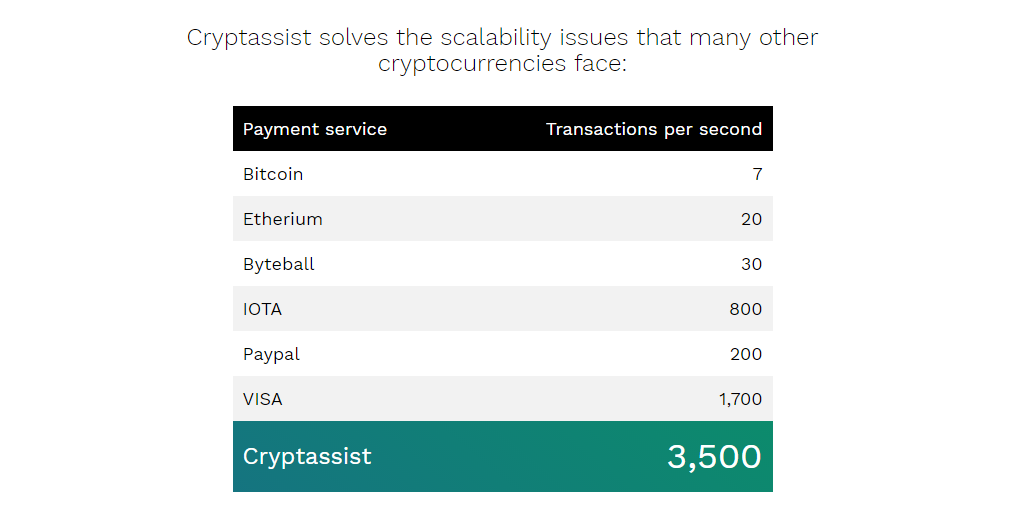Click the Cryptassist label in green row
This screenshot has height=514, width=1025.
click(x=307, y=456)
